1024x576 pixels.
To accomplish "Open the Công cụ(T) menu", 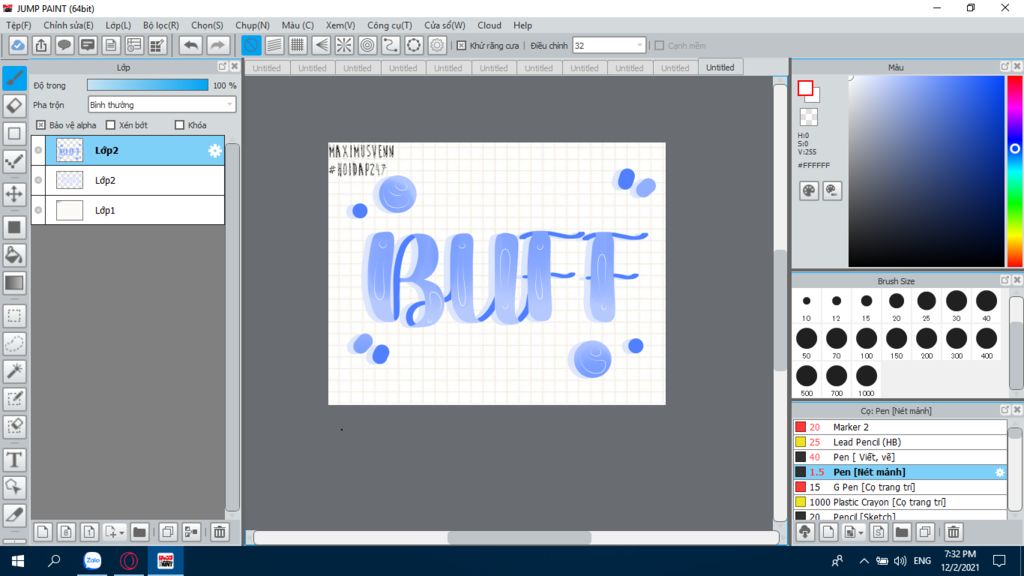I will [389, 25].
